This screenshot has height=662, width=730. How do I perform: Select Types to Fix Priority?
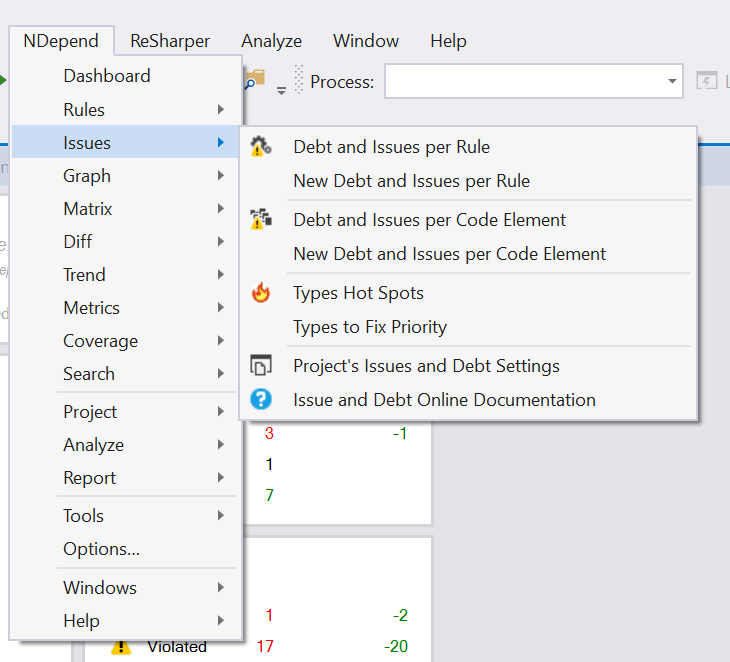[x=468, y=327]
